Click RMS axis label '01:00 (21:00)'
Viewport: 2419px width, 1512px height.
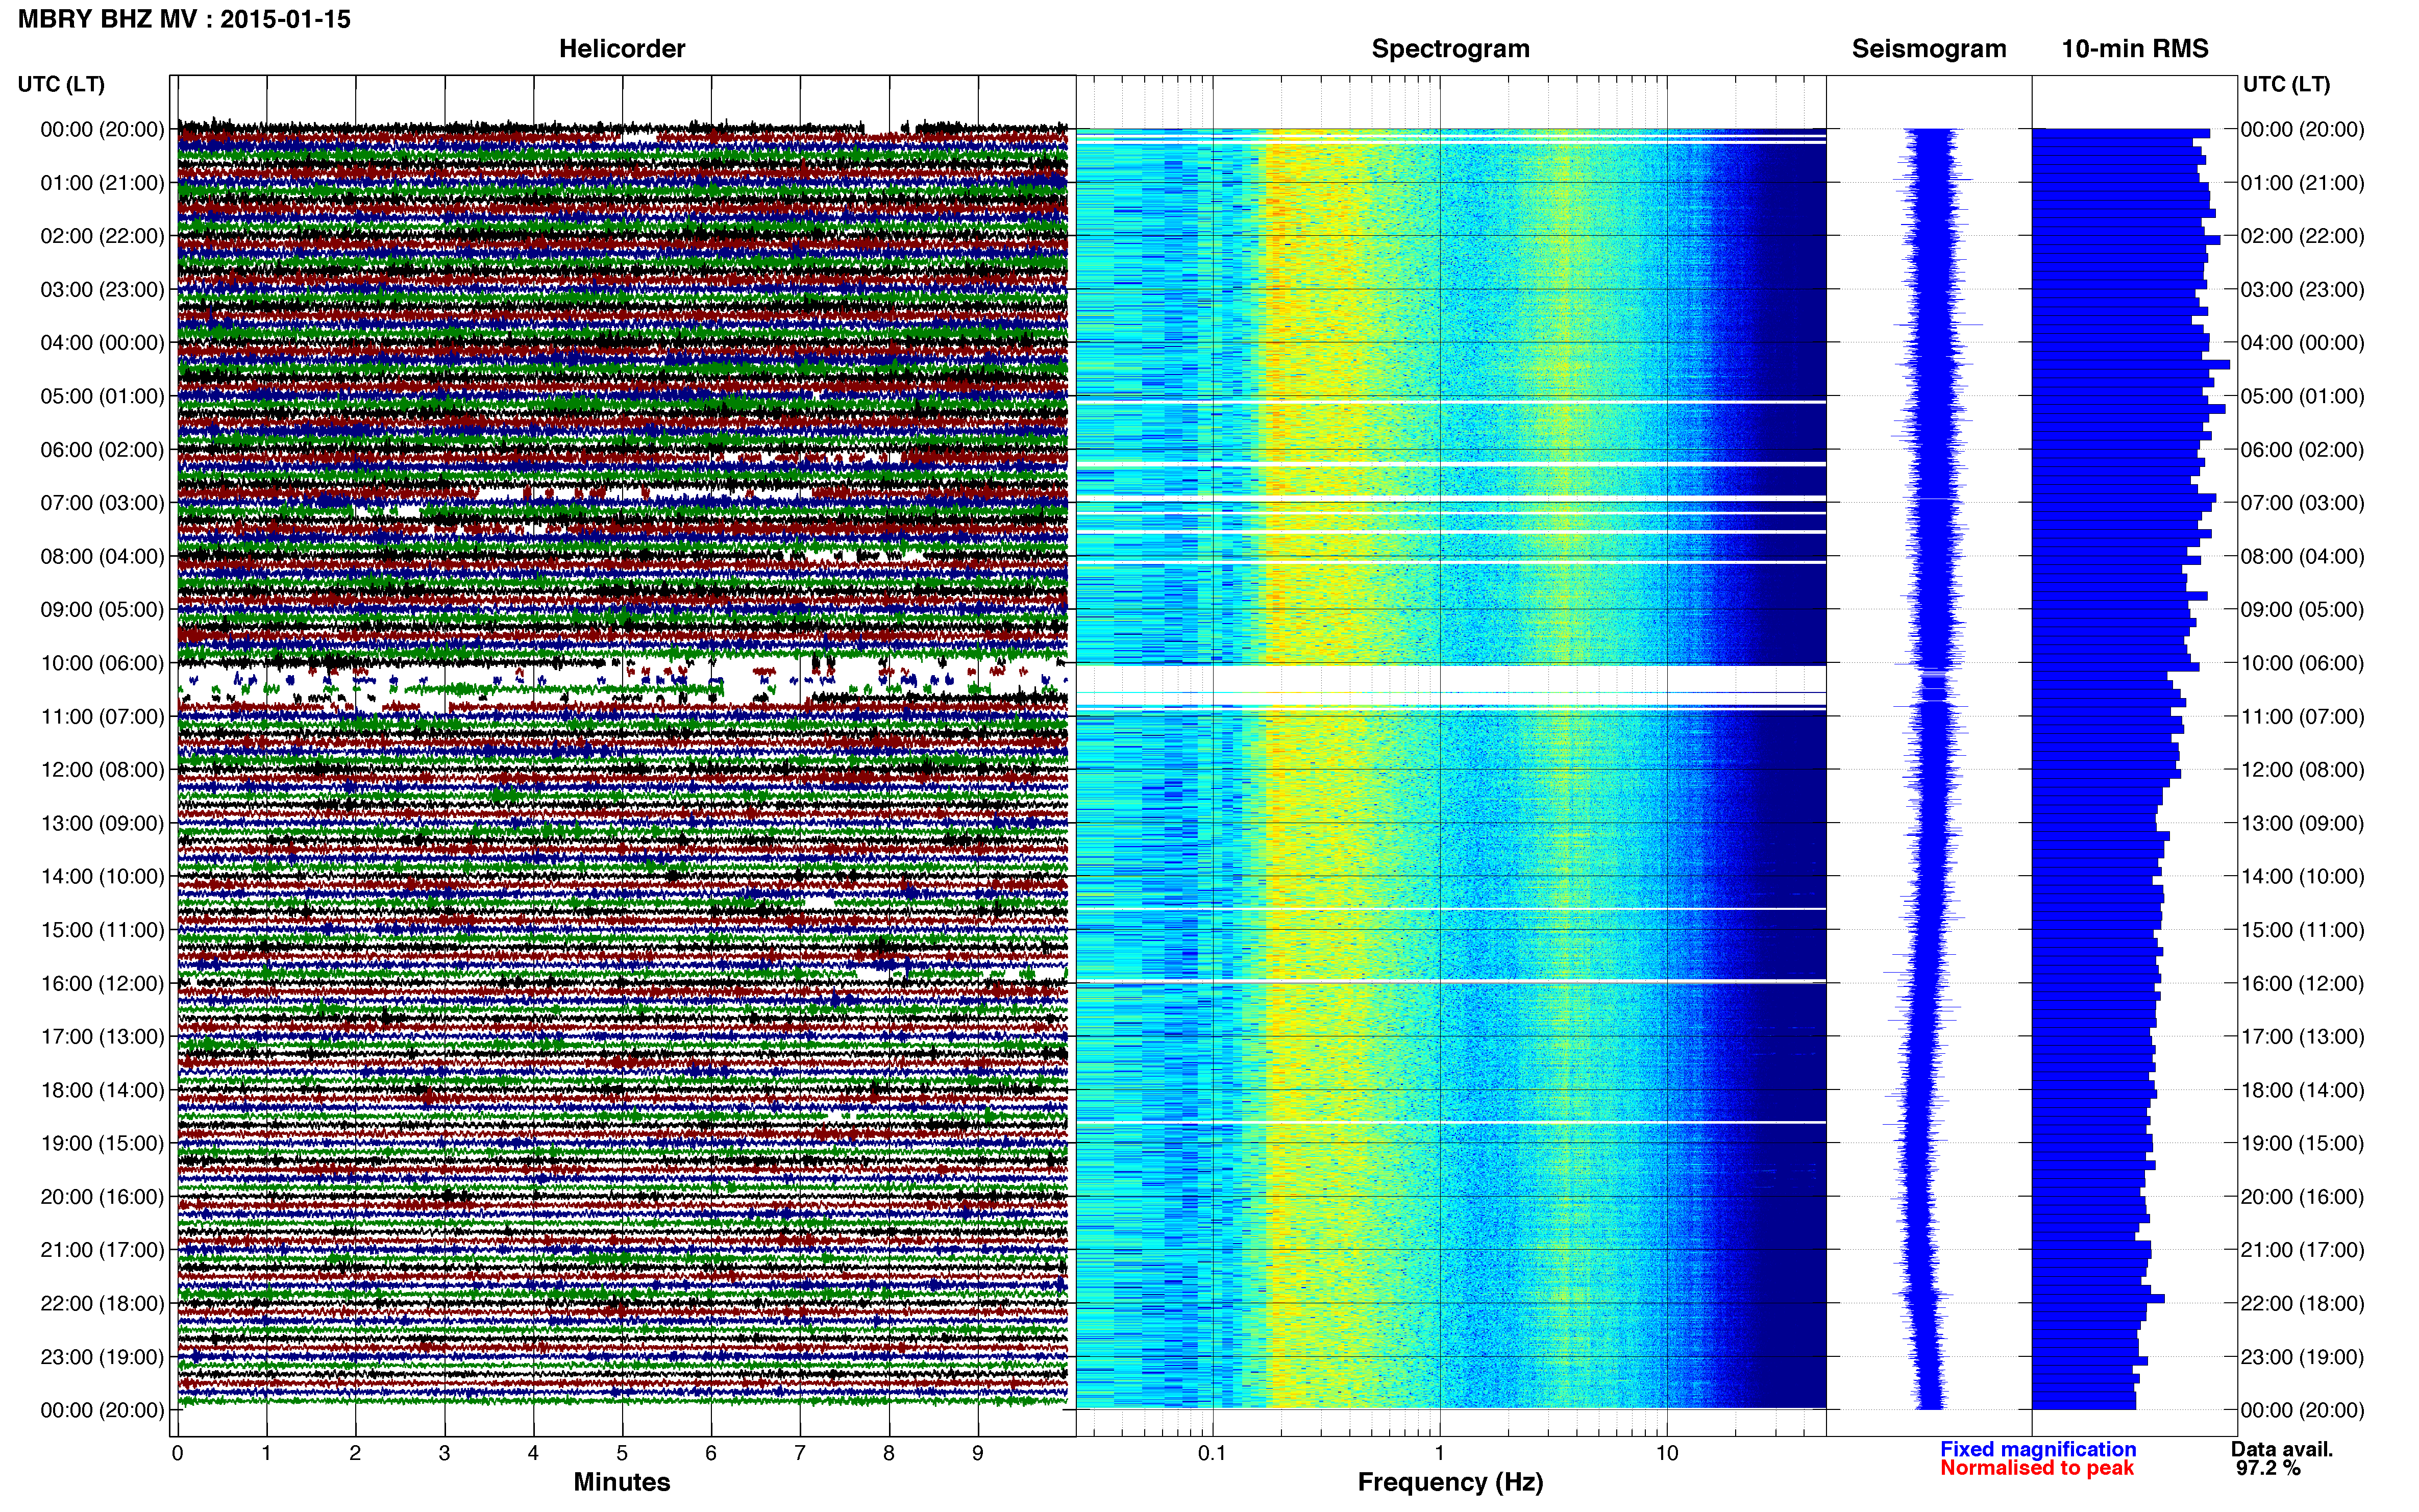click(x=2302, y=183)
